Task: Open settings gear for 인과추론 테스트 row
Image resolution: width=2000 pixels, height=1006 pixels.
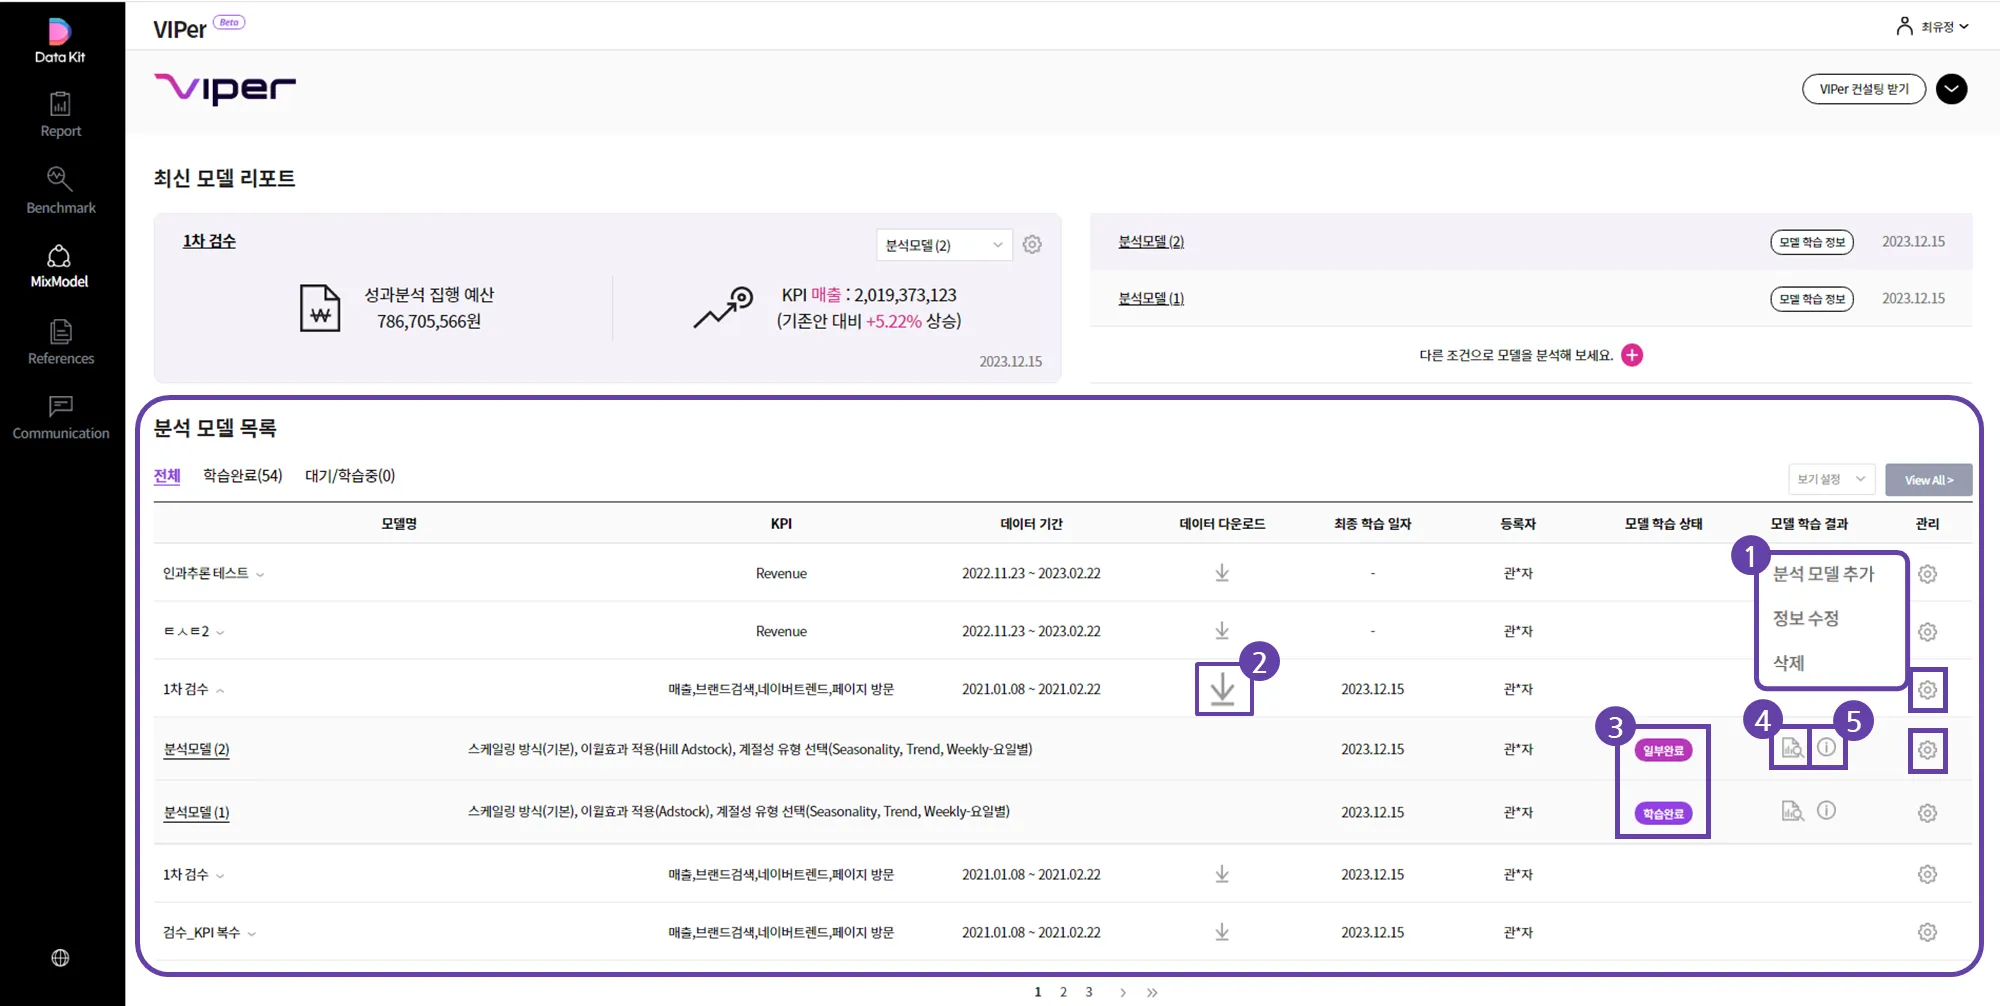Action: click(1927, 574)
